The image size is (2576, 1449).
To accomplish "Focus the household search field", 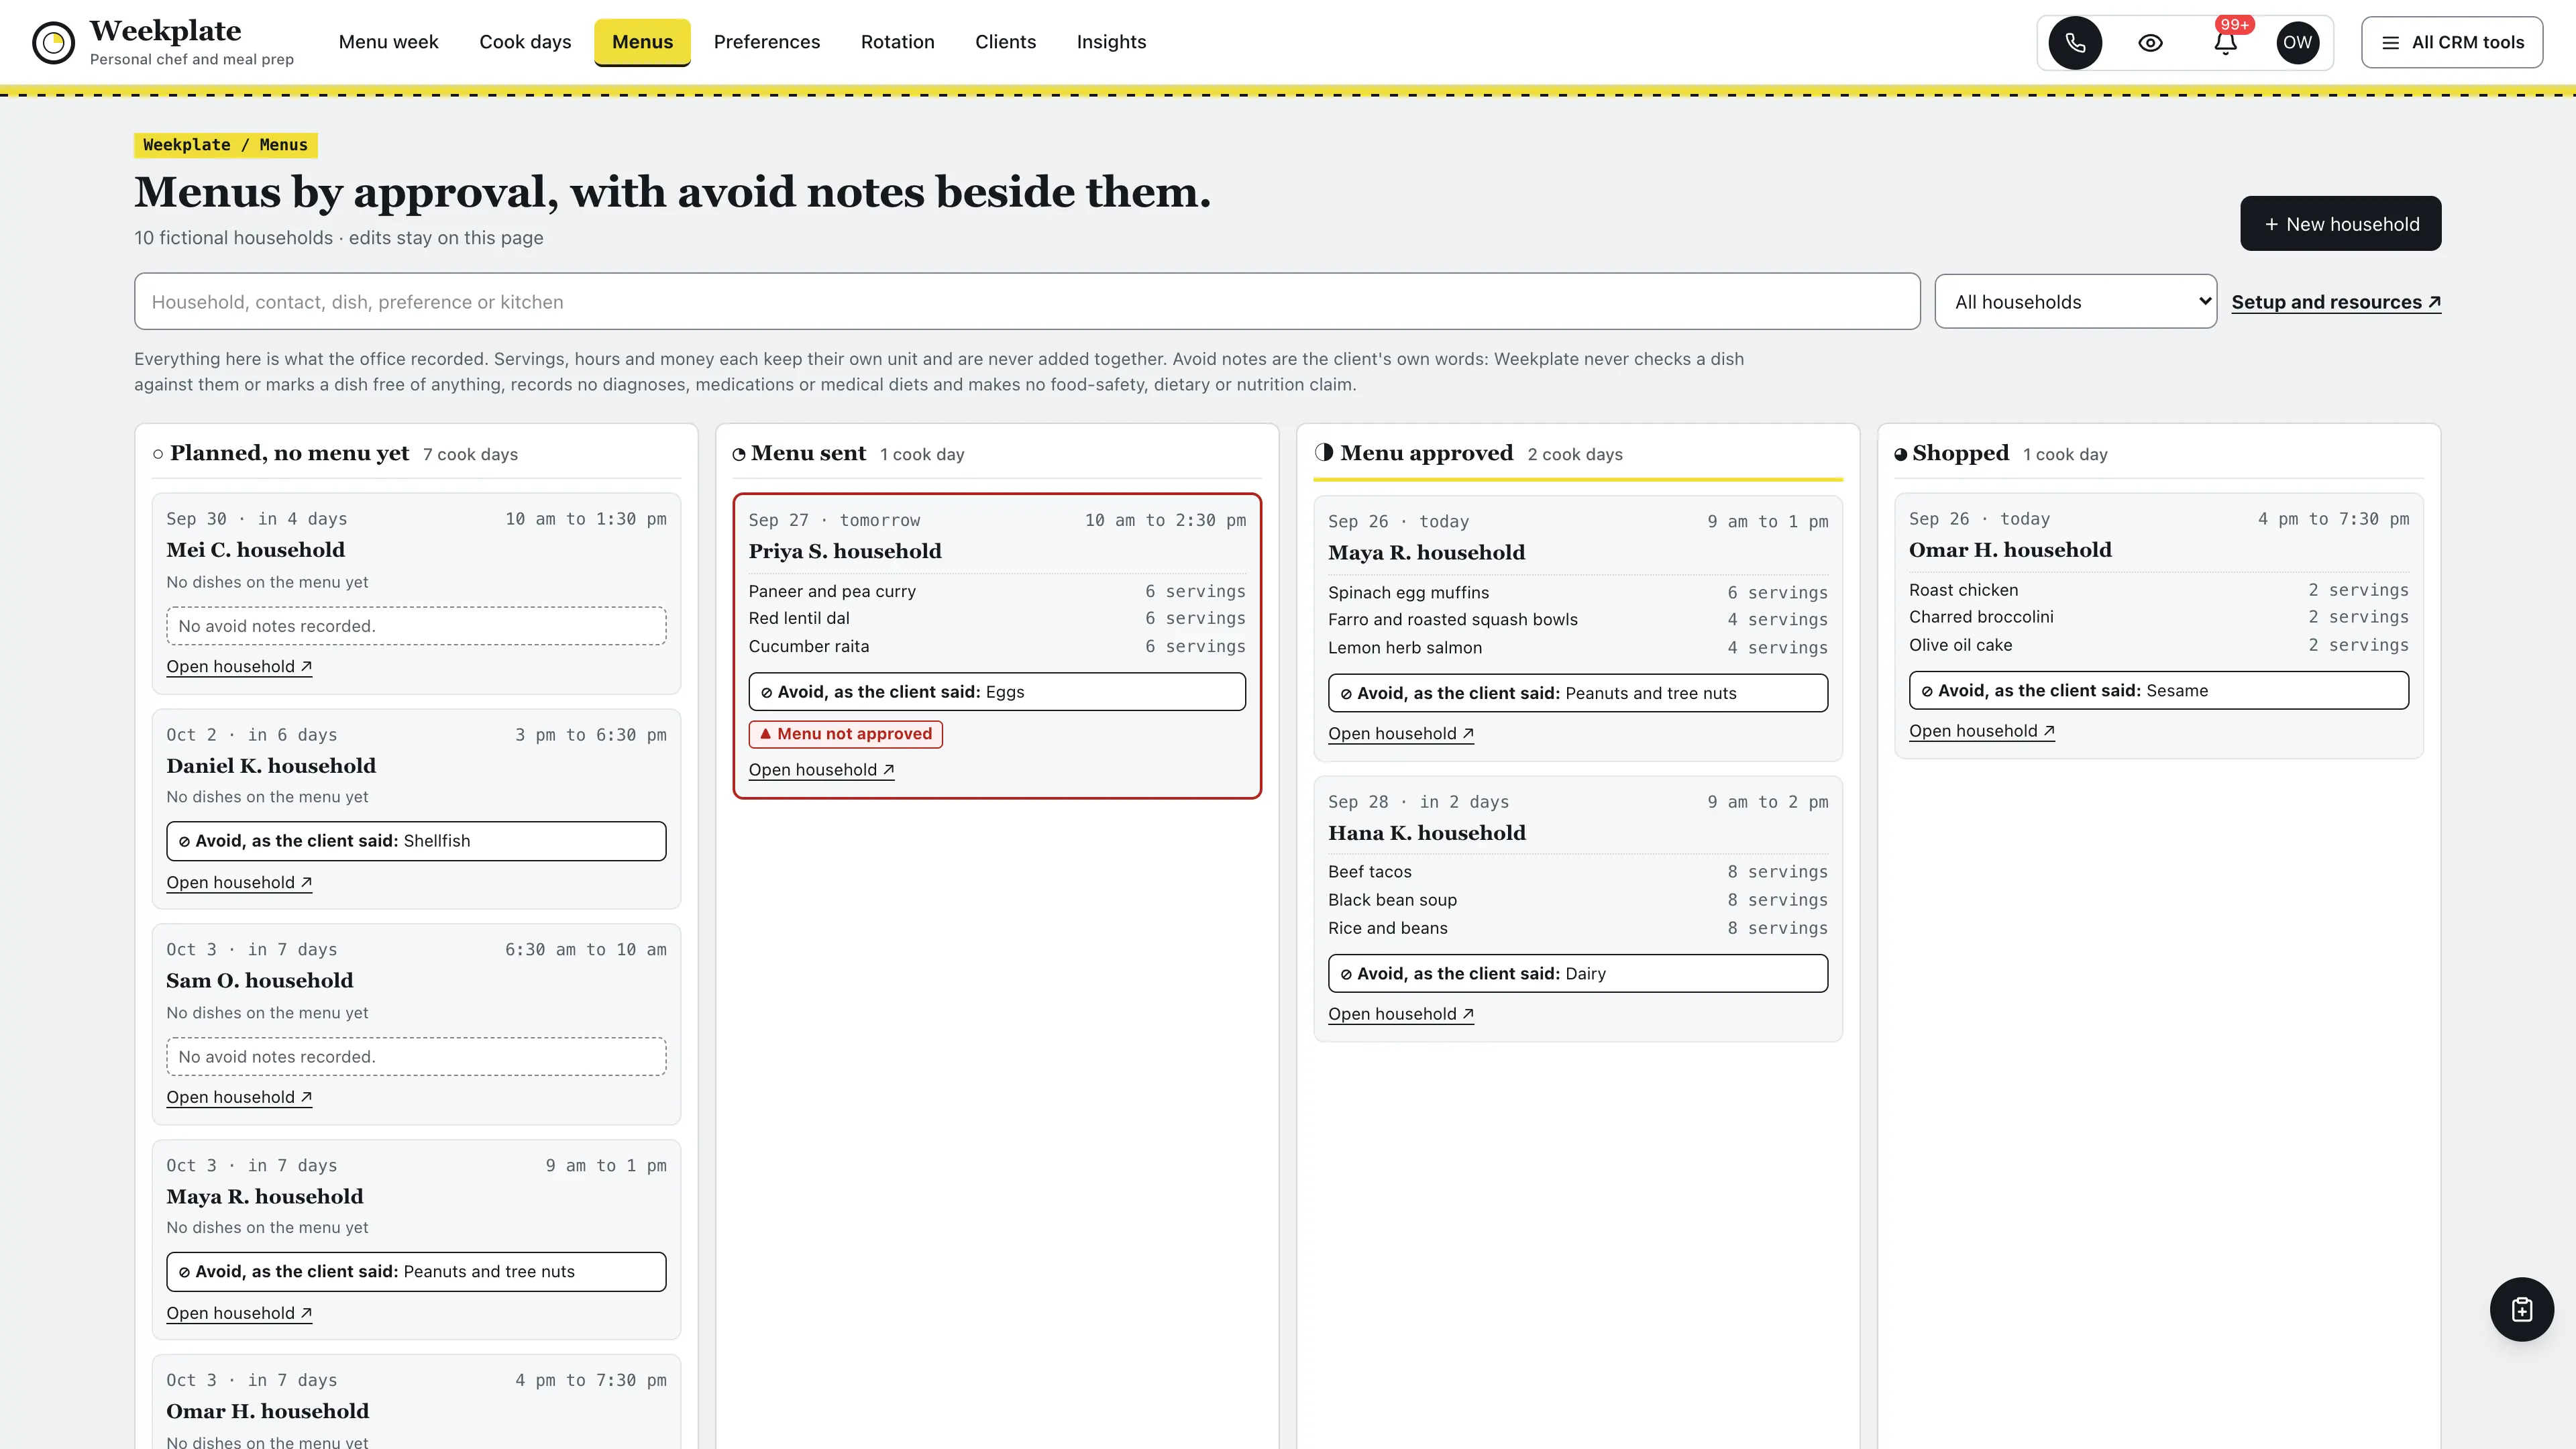I will (x=1027, y=302).
